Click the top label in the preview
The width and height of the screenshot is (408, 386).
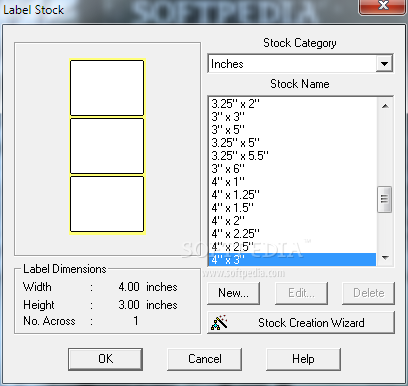[107, 88]
